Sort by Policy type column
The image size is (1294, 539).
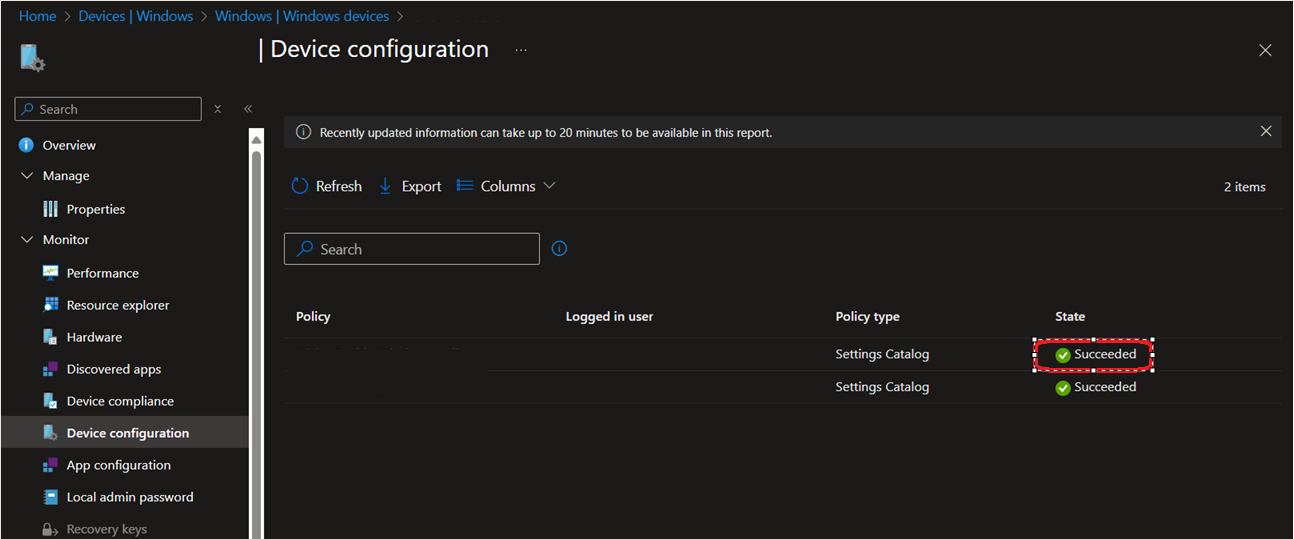click(x=867, y=316)
